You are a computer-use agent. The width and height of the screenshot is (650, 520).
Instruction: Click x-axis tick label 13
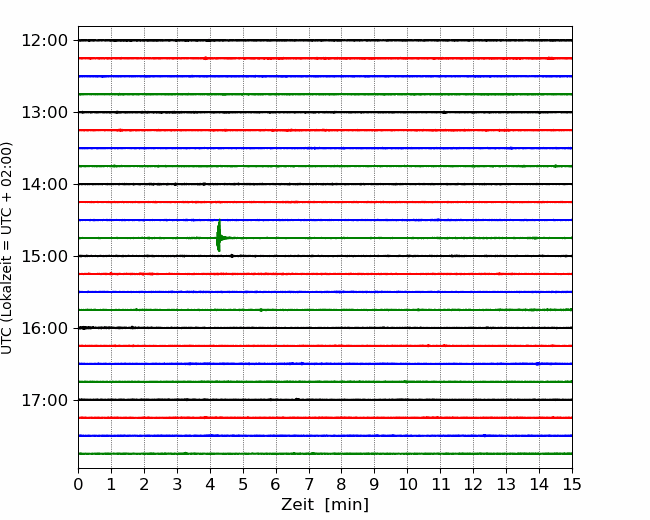coord(507,484)
